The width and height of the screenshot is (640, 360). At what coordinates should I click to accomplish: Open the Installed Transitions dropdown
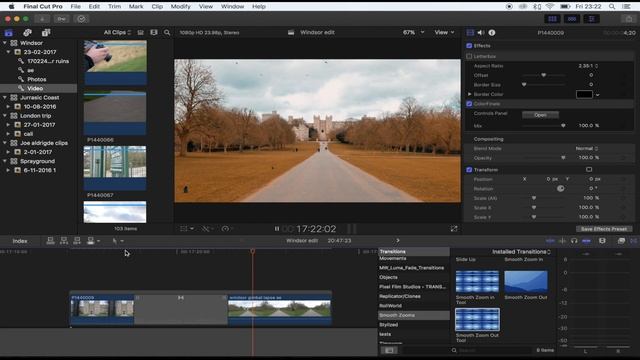521,252
